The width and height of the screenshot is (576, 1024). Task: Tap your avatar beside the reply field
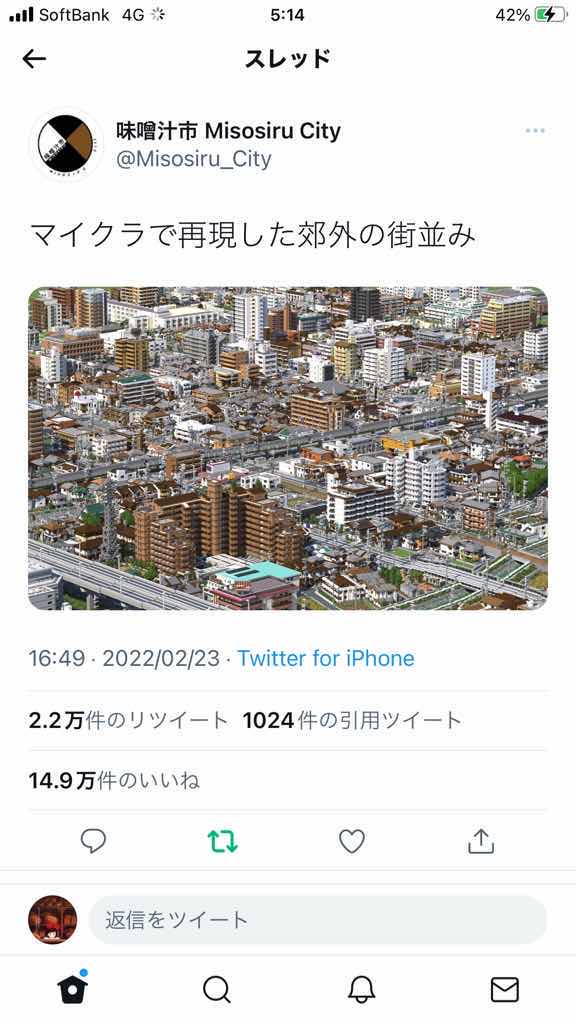click(53, 920)
